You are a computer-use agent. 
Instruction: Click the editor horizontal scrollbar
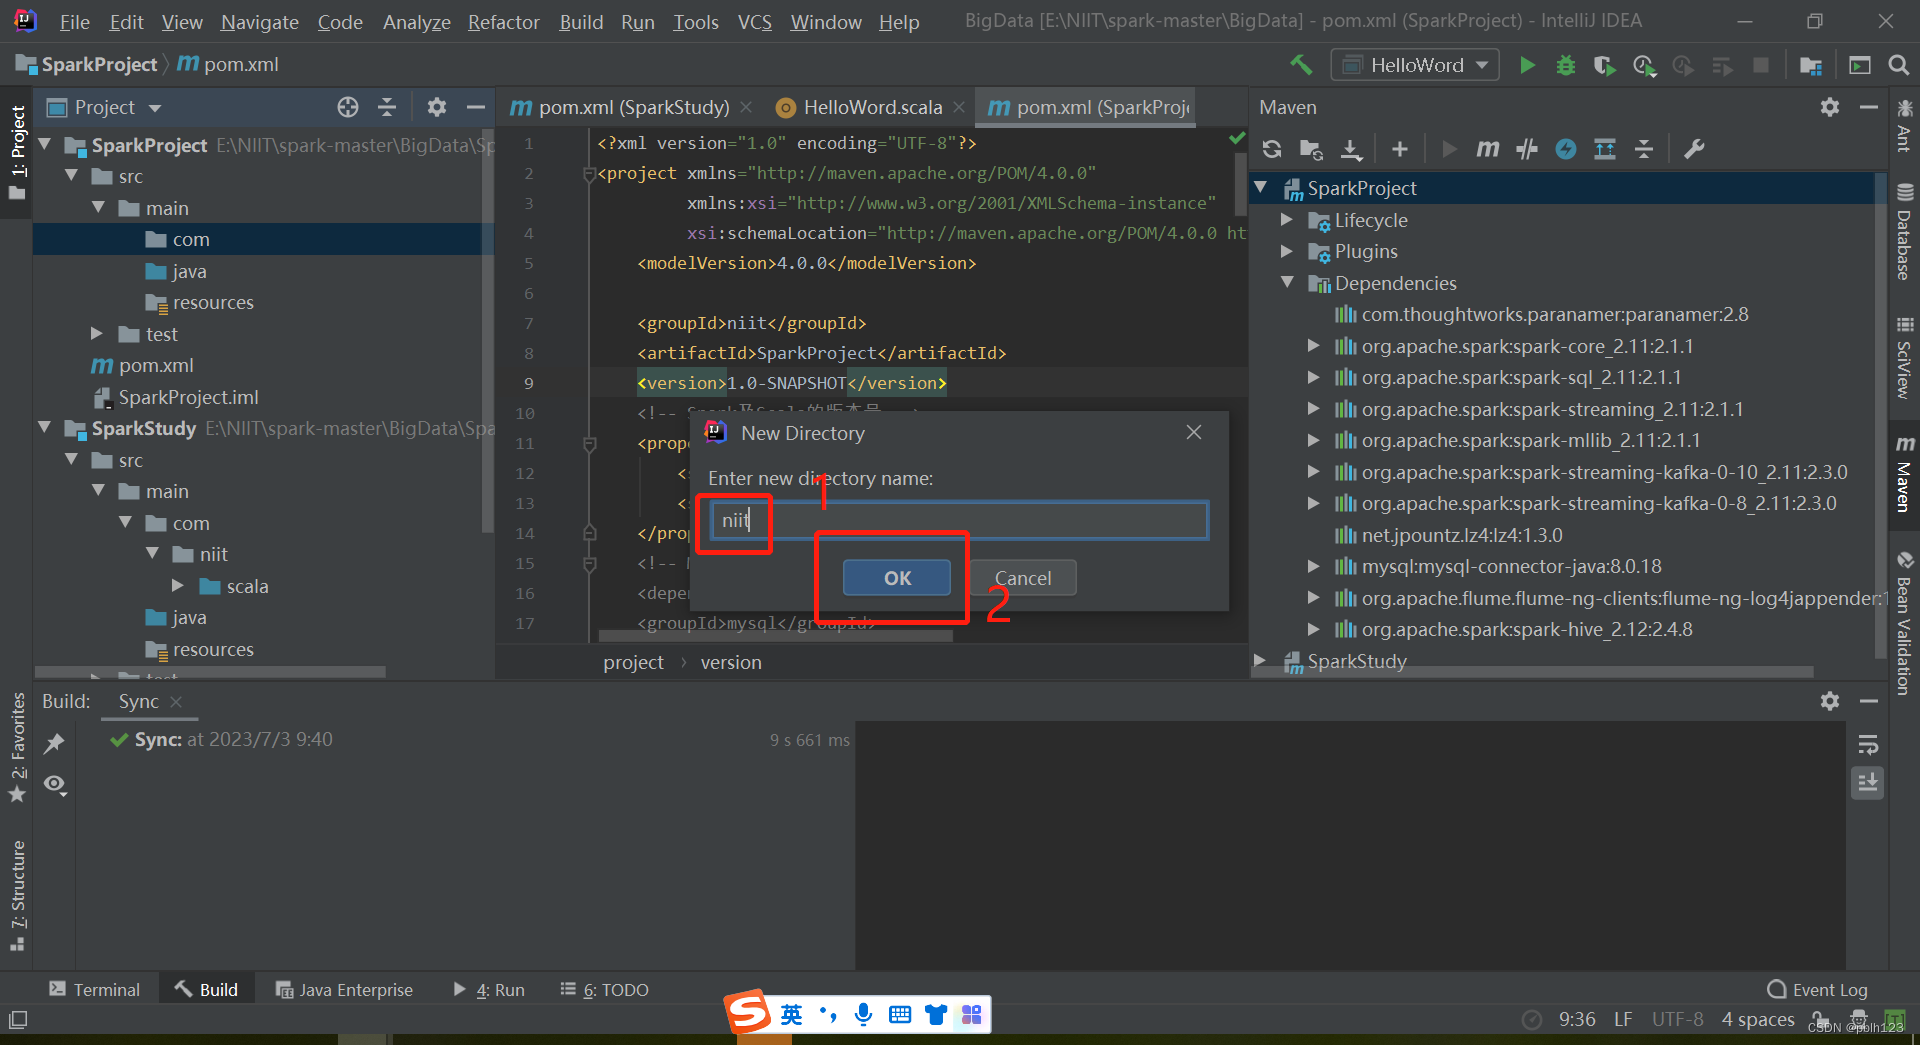tap(775, 636)
